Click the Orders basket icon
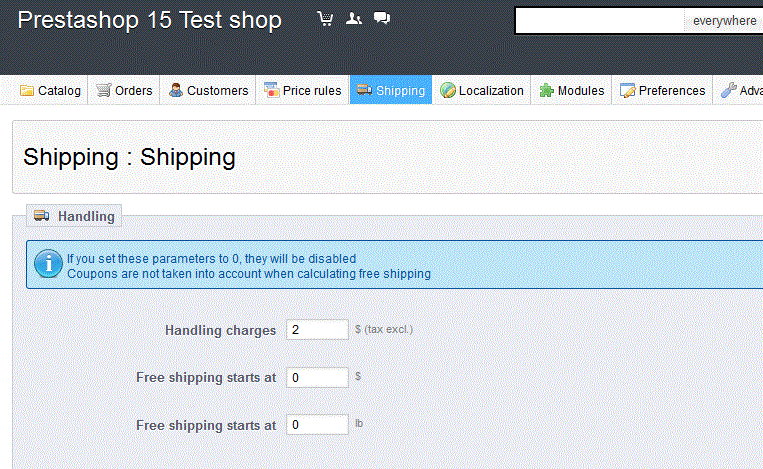The height and width of the screenshot is (469, 763). [104, 91]
